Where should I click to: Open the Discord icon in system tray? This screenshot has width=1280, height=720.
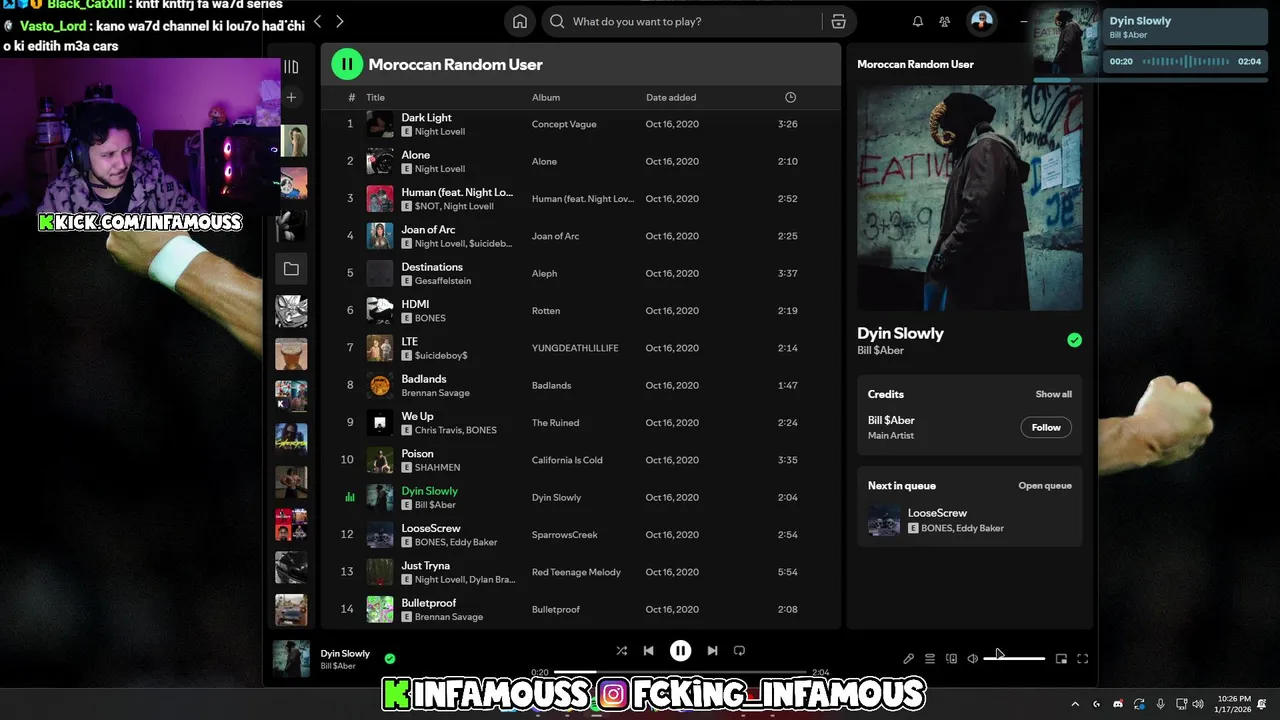tap(1118, 704)
